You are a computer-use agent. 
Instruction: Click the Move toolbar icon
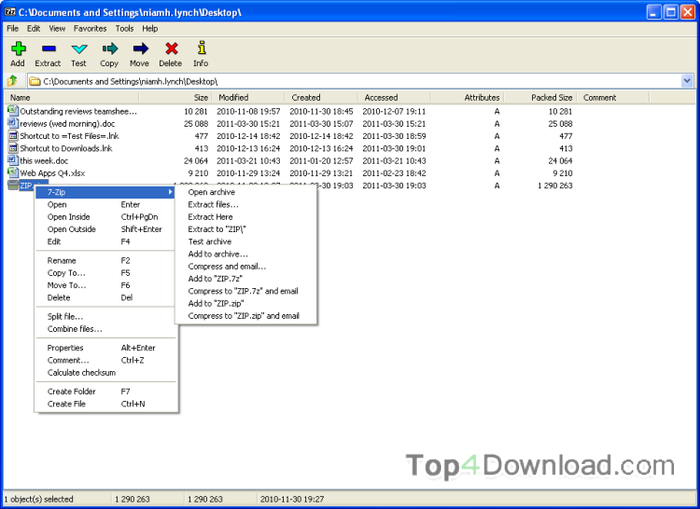[140, 48]
